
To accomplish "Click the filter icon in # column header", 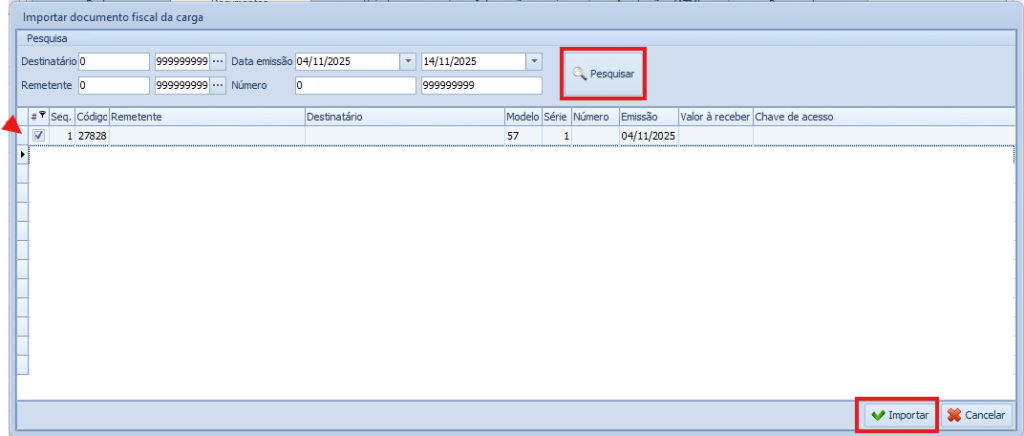I will pyautogui.click(x=42, y=116).
